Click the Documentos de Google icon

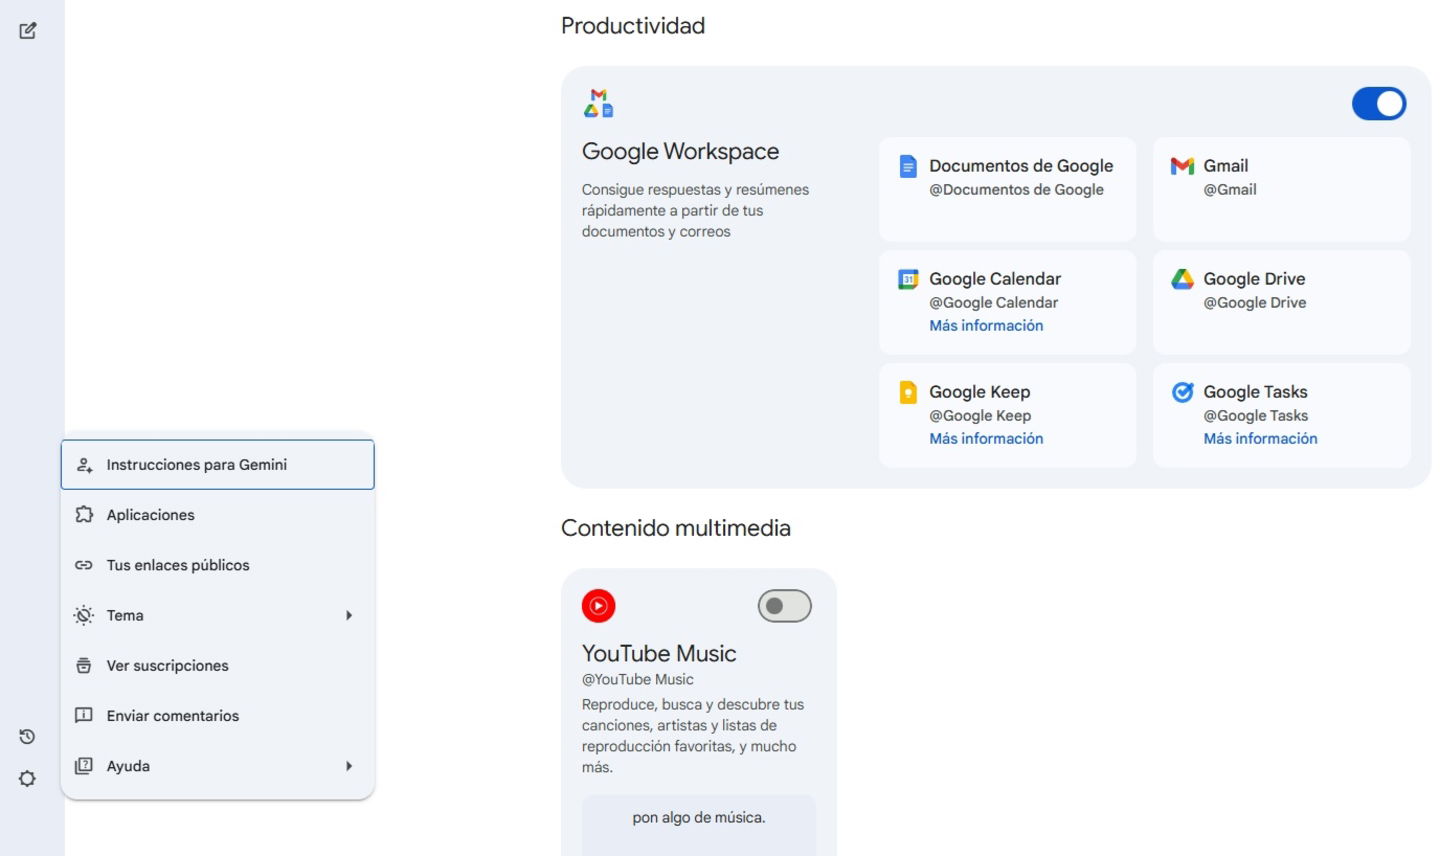[907, 166]
